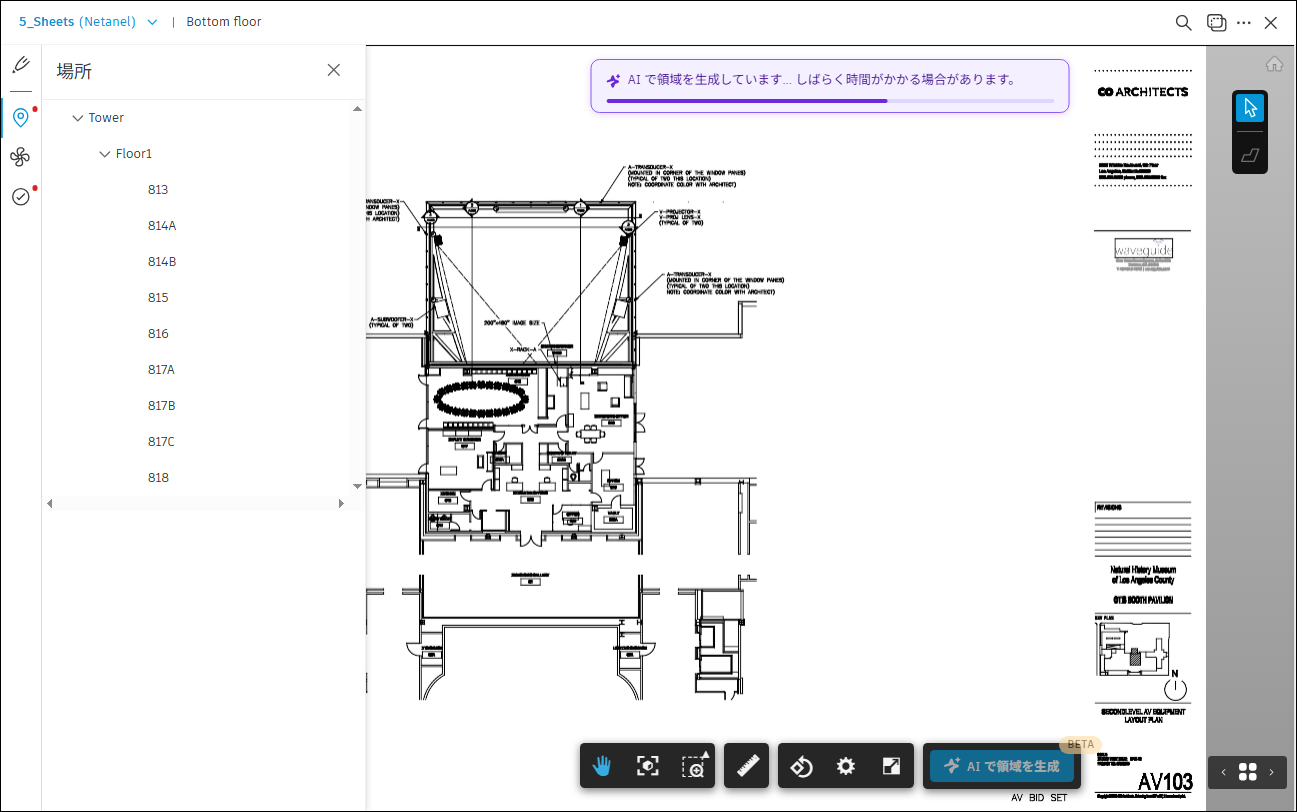This screenshot has height=812, width=1297.
Task: Click the tree scroll down arrow
Action: 357,486
